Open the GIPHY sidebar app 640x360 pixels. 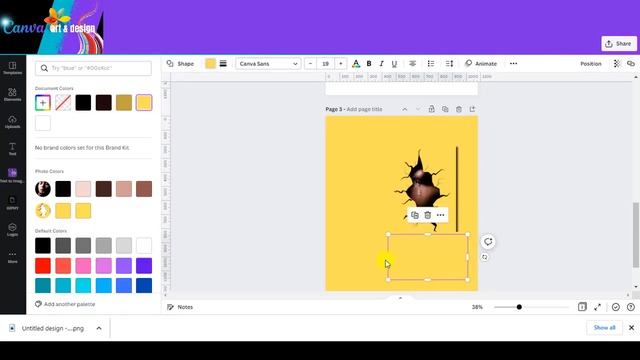pyautogui.click(x=13, y=203)
